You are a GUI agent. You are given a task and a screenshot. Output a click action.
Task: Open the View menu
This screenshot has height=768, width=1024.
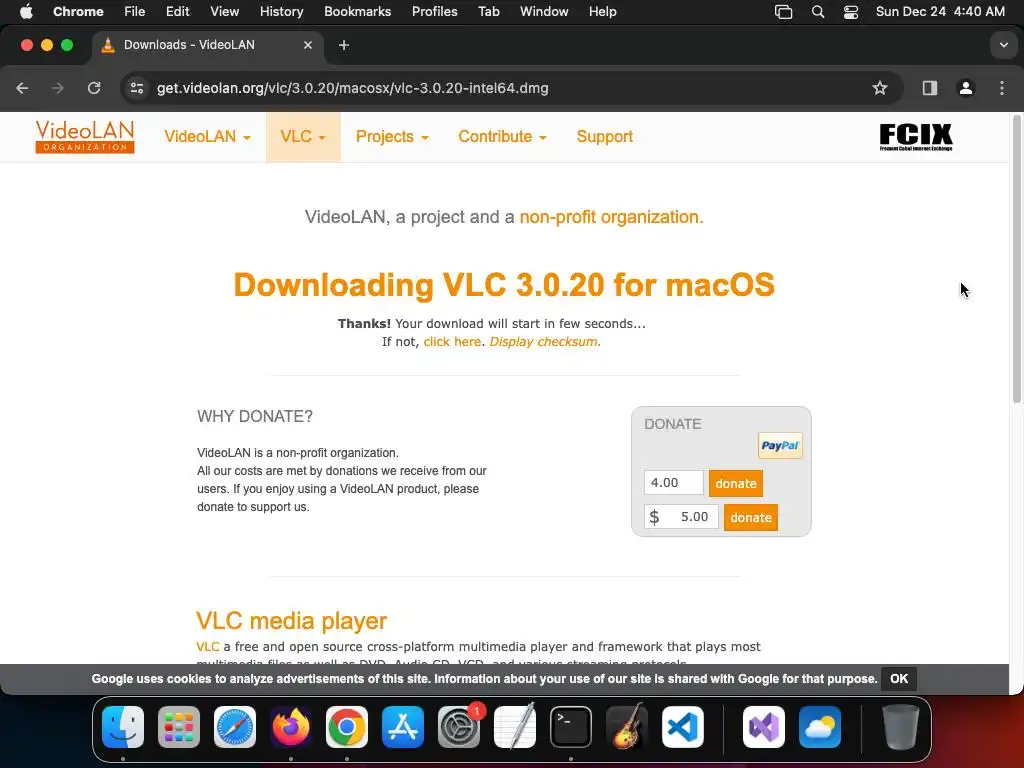click(225, 12)
